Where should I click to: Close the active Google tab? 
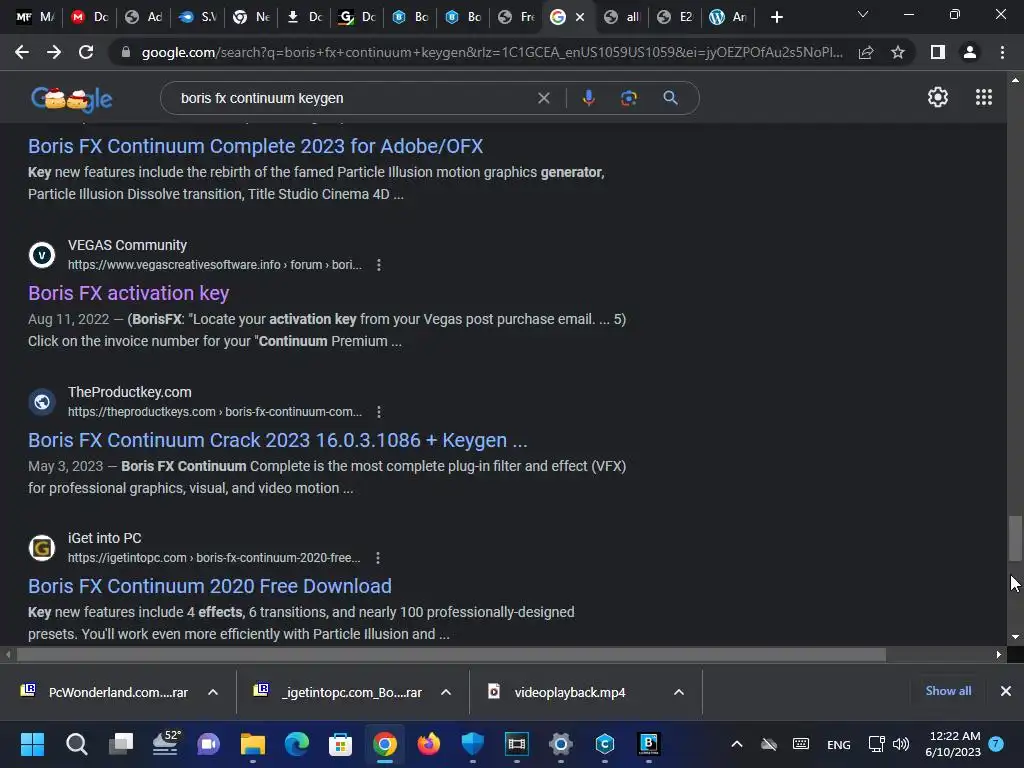click(580, 18)
